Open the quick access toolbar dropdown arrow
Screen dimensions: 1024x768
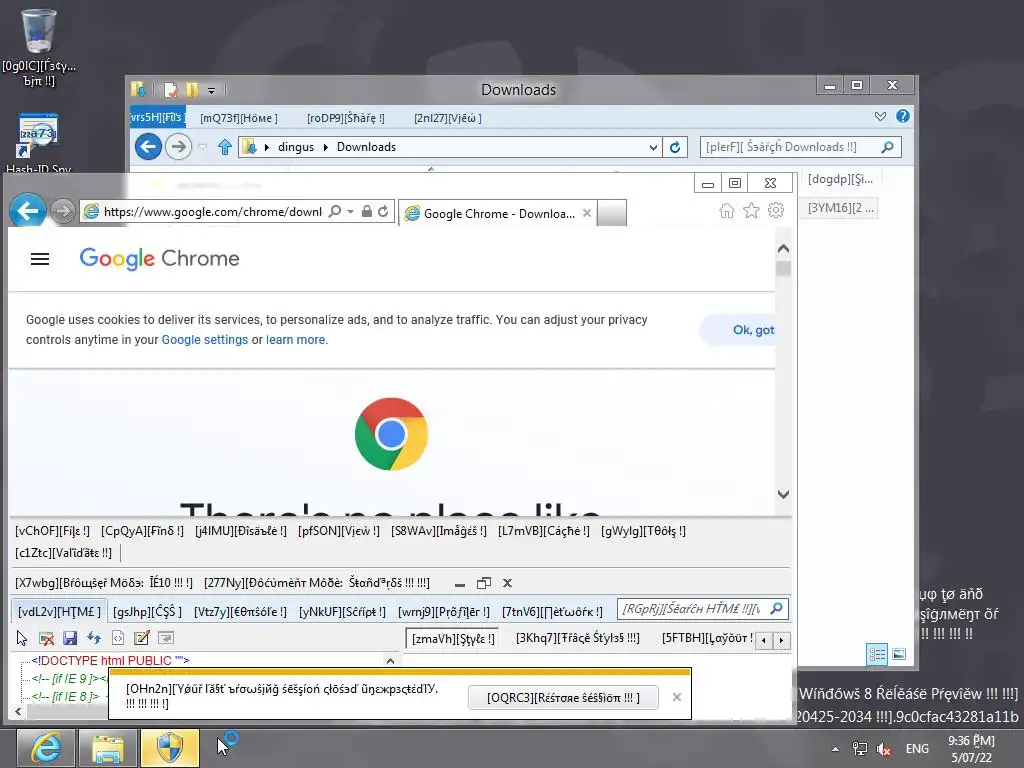tap(212, 90)
